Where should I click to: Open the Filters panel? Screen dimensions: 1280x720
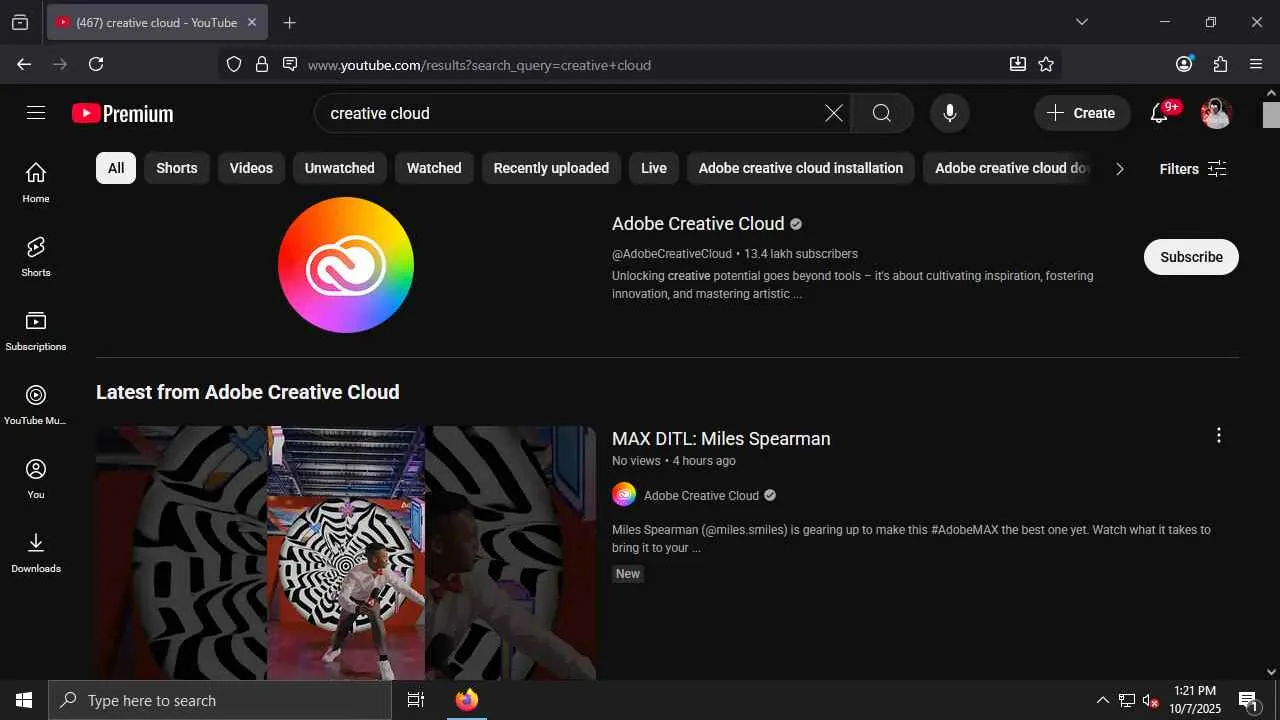pyautogui.click(x=1193, y=169)
